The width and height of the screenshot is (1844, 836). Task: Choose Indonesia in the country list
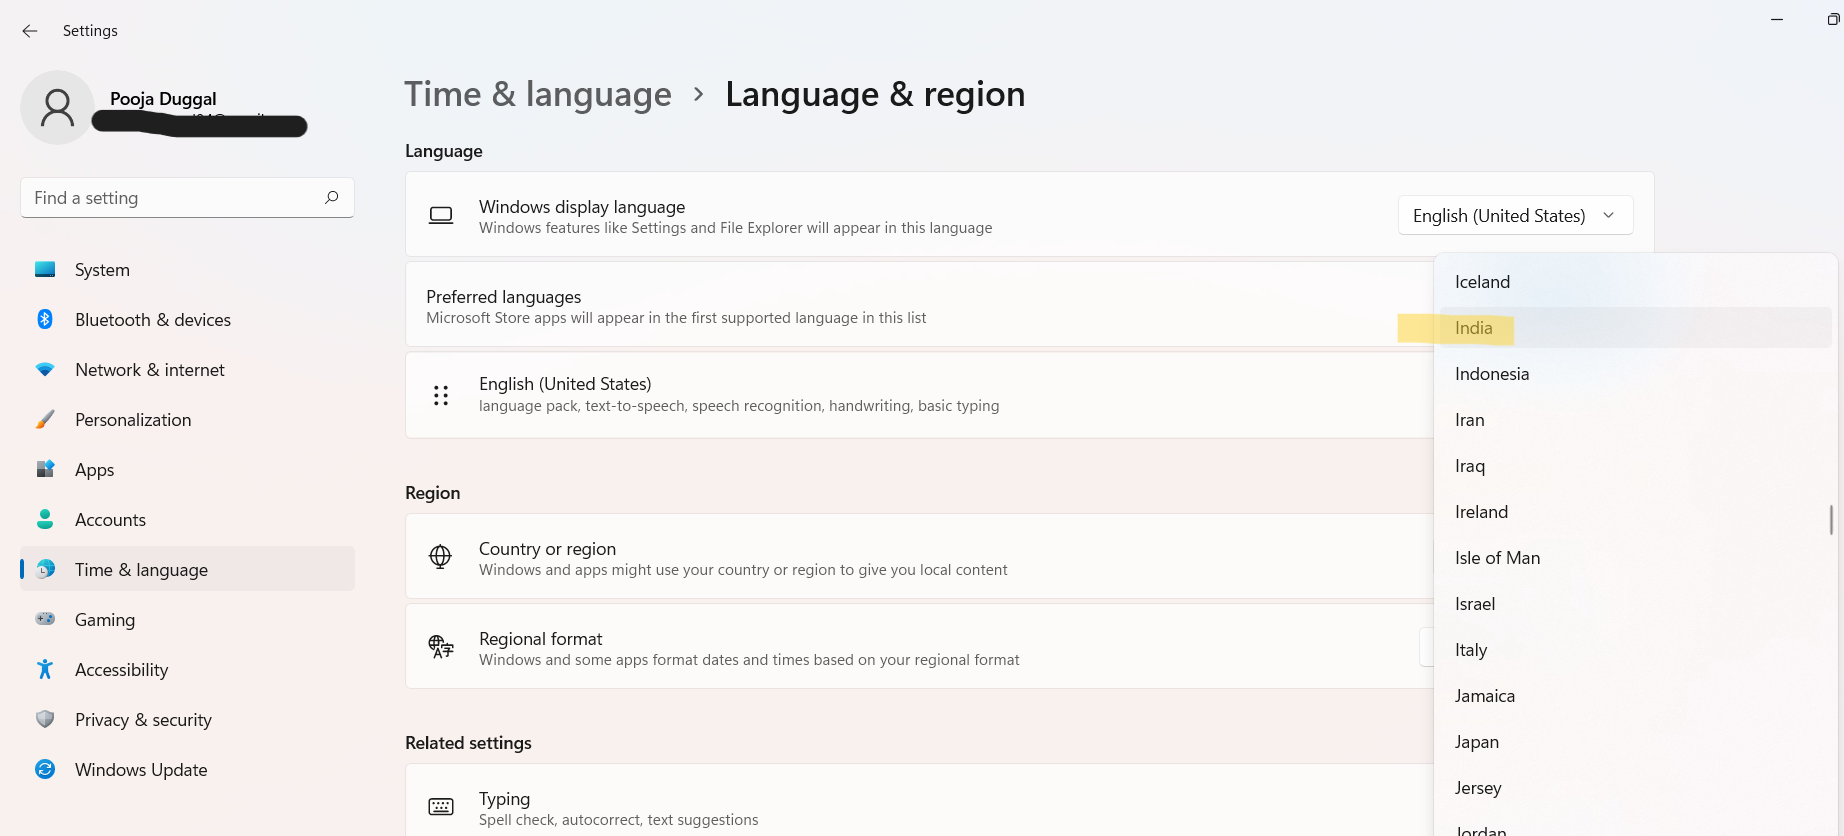tap(1635, 373)
